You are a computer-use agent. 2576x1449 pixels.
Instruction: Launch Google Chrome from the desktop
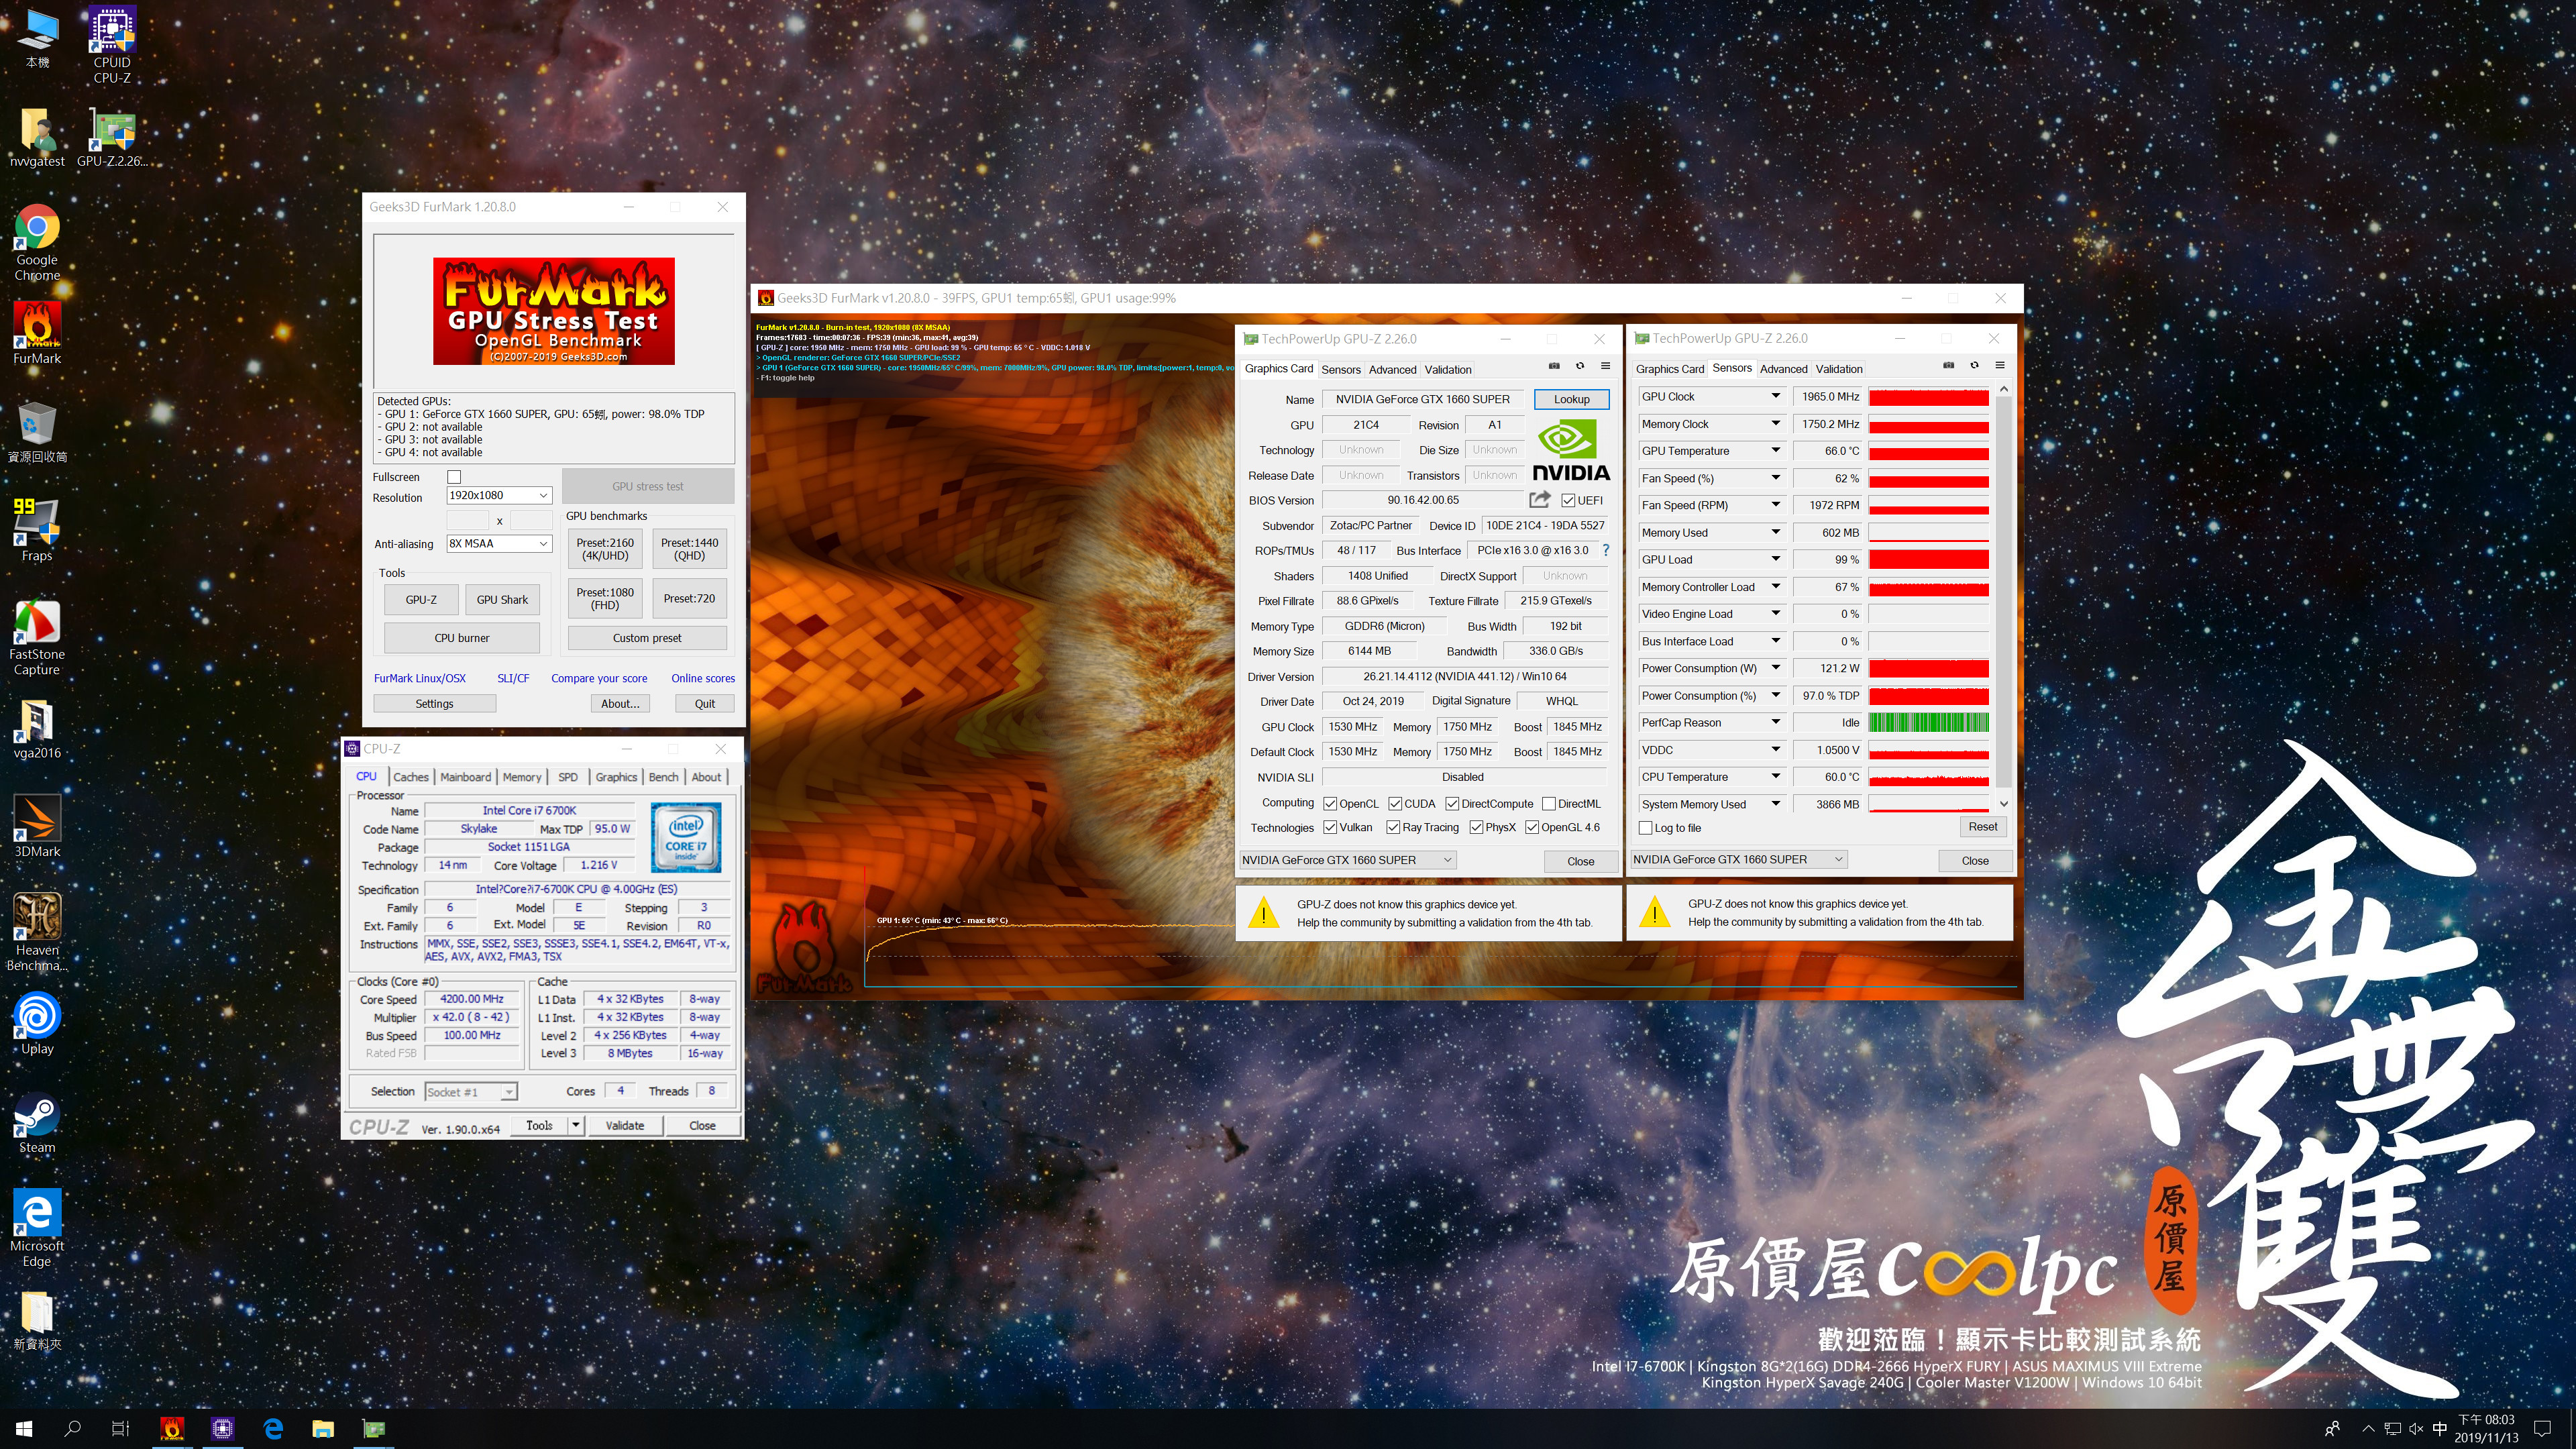(37, 243)
